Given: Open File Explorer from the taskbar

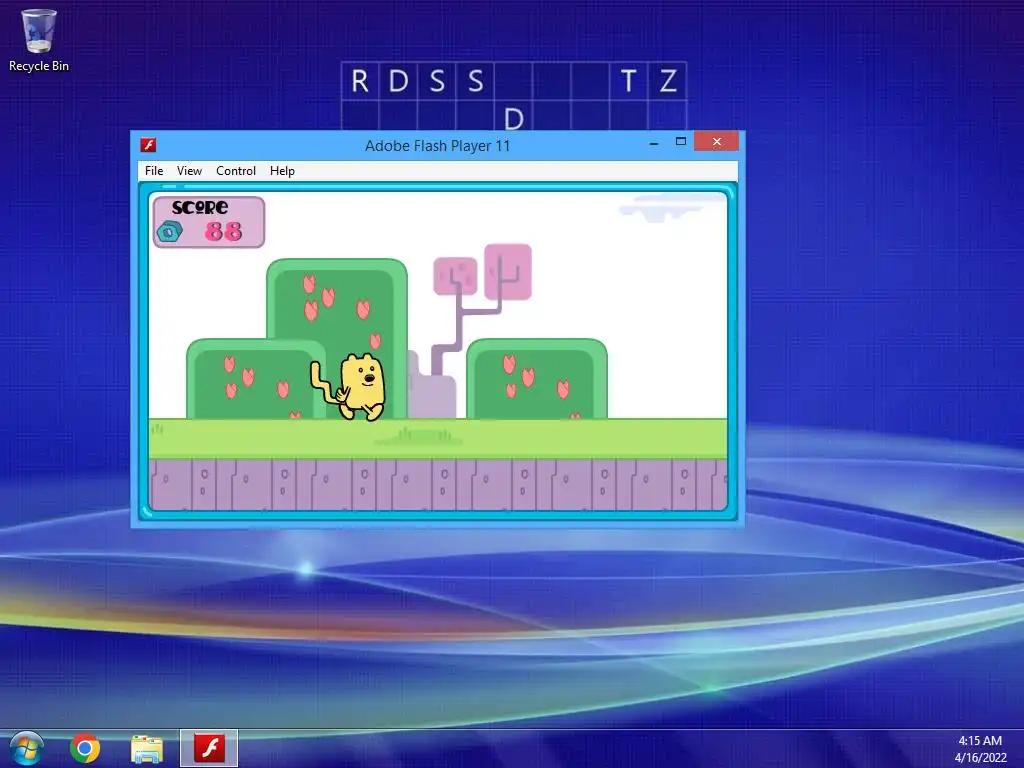Looking at the screenshot, I should coord(147,749).
